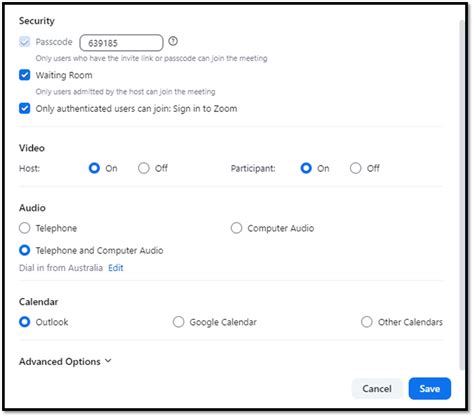Click the vertical scrollbar on the right
The height and width of the screenshot is (417, 474).
point(462,195)
